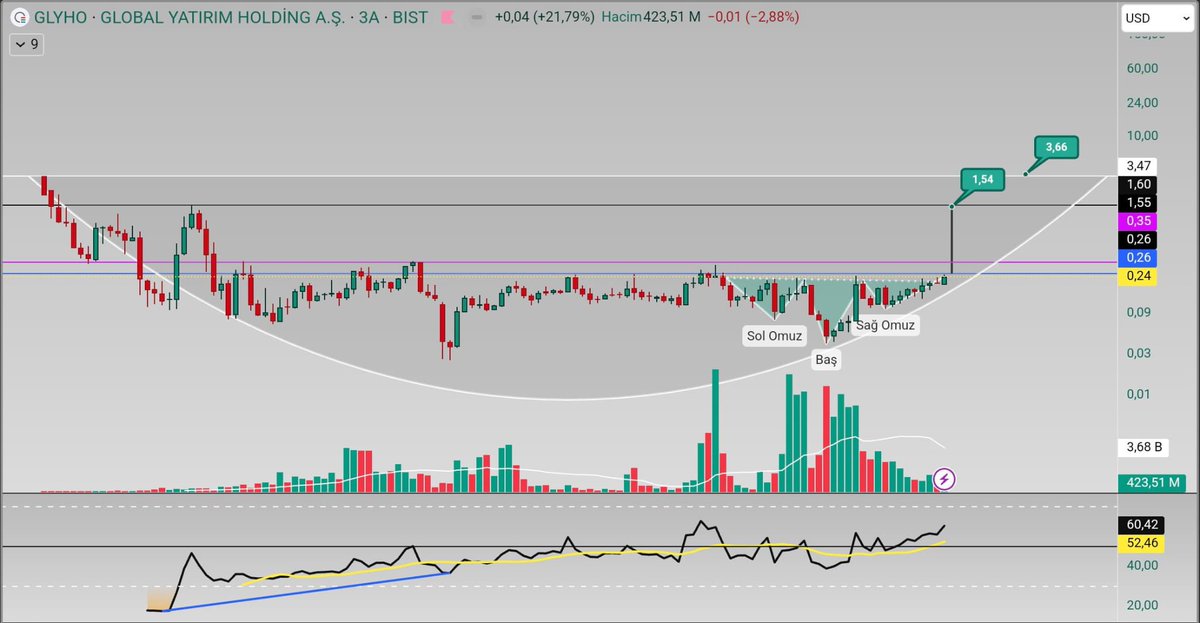
Task: Select the Sol Omuz label on chart
Action: tap(774, 335)
